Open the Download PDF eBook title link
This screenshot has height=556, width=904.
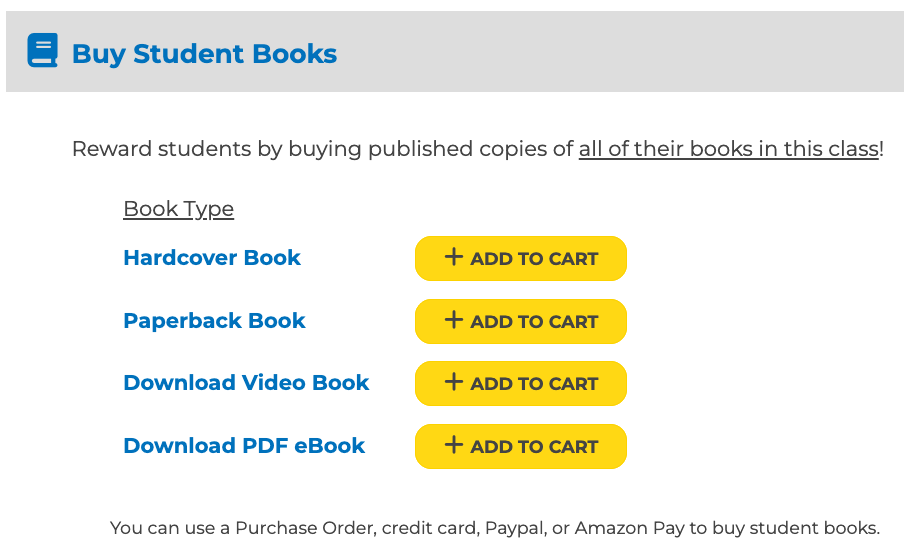click(x=244, y=446)
